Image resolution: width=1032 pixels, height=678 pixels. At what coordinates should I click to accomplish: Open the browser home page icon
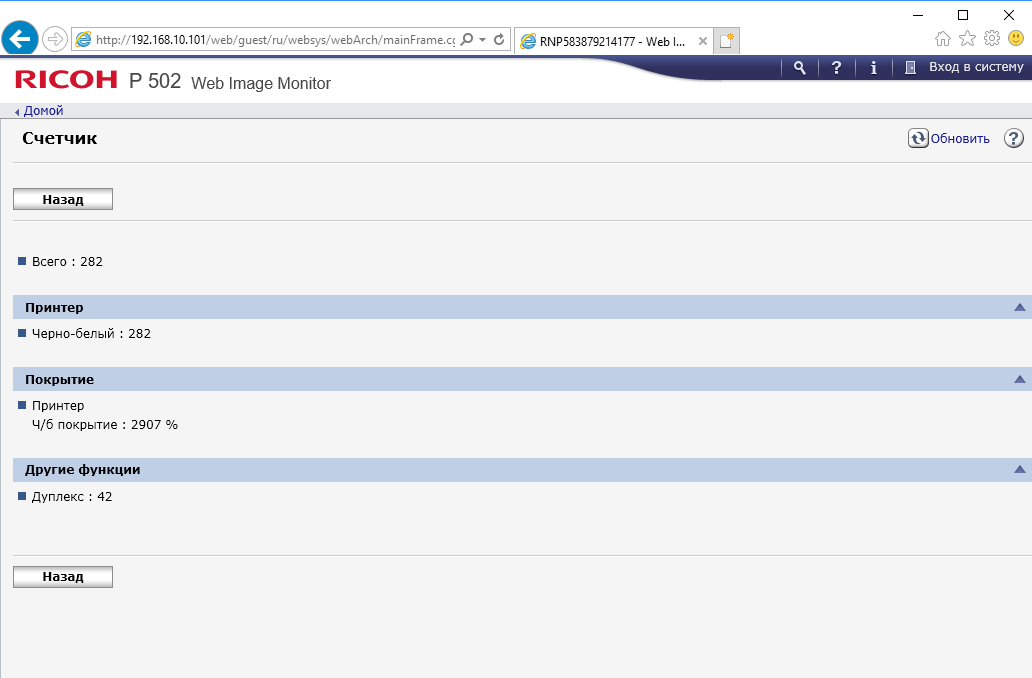pos(943,39)
